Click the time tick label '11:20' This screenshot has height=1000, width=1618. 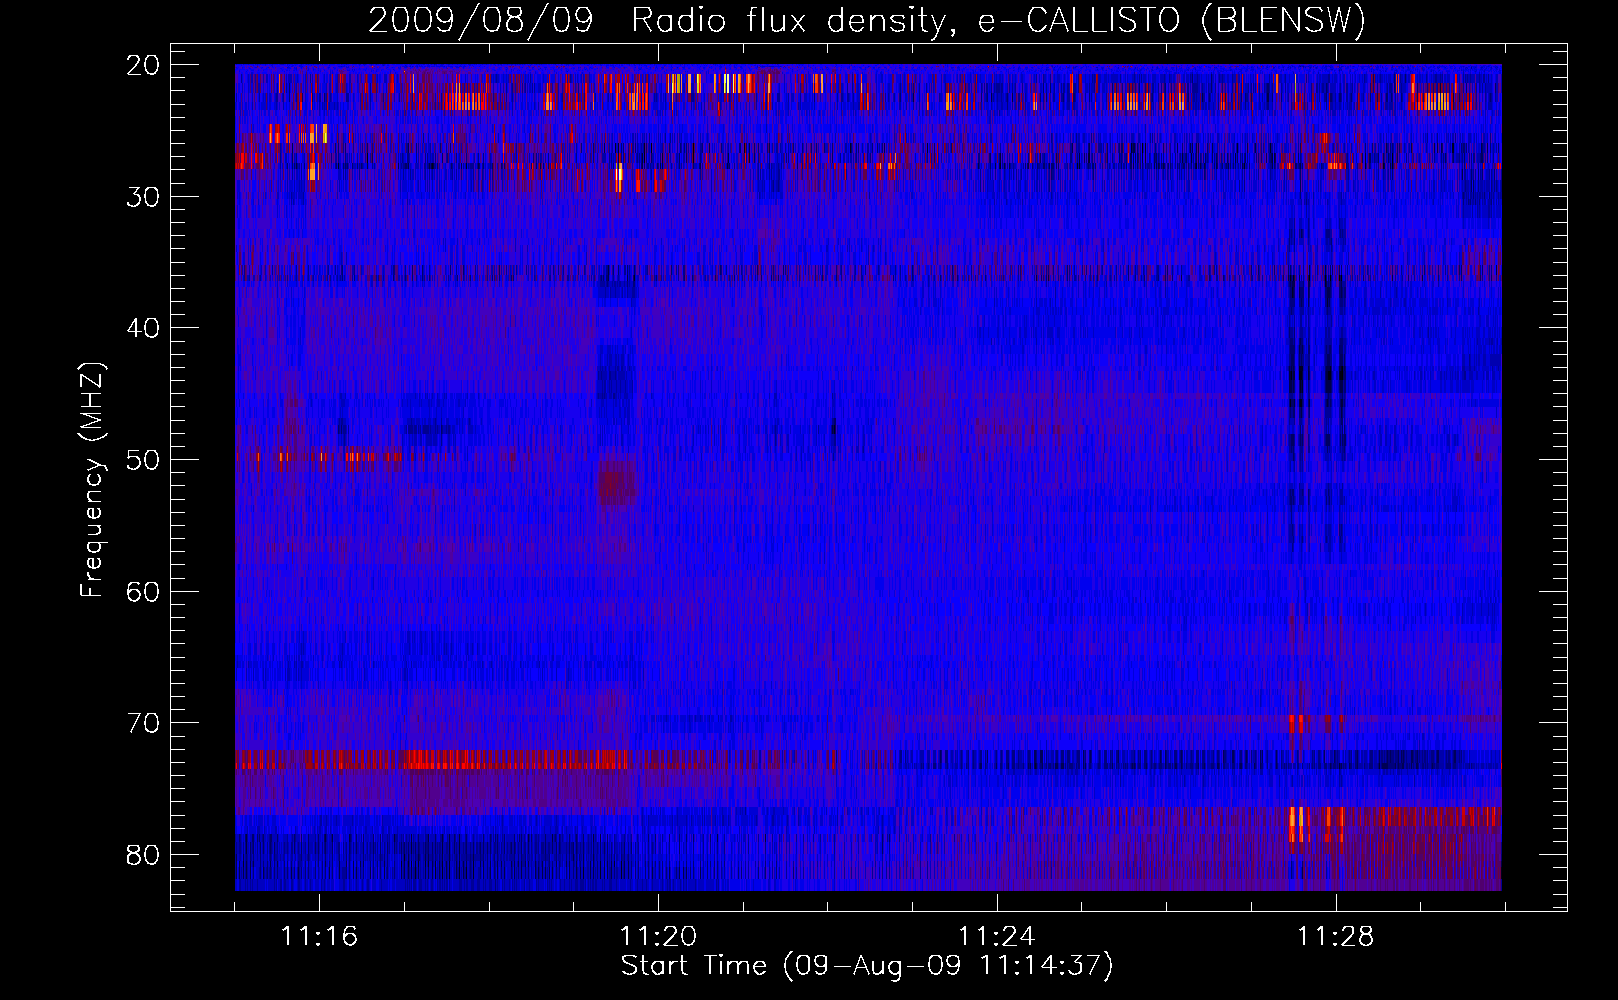[x=658, y=937]
